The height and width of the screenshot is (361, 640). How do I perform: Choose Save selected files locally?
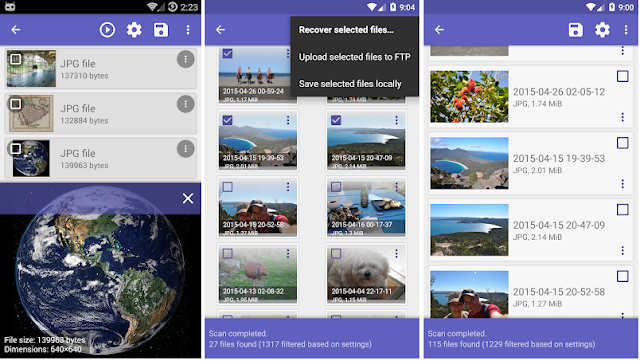pyautogui.click(x=350, y=84)
